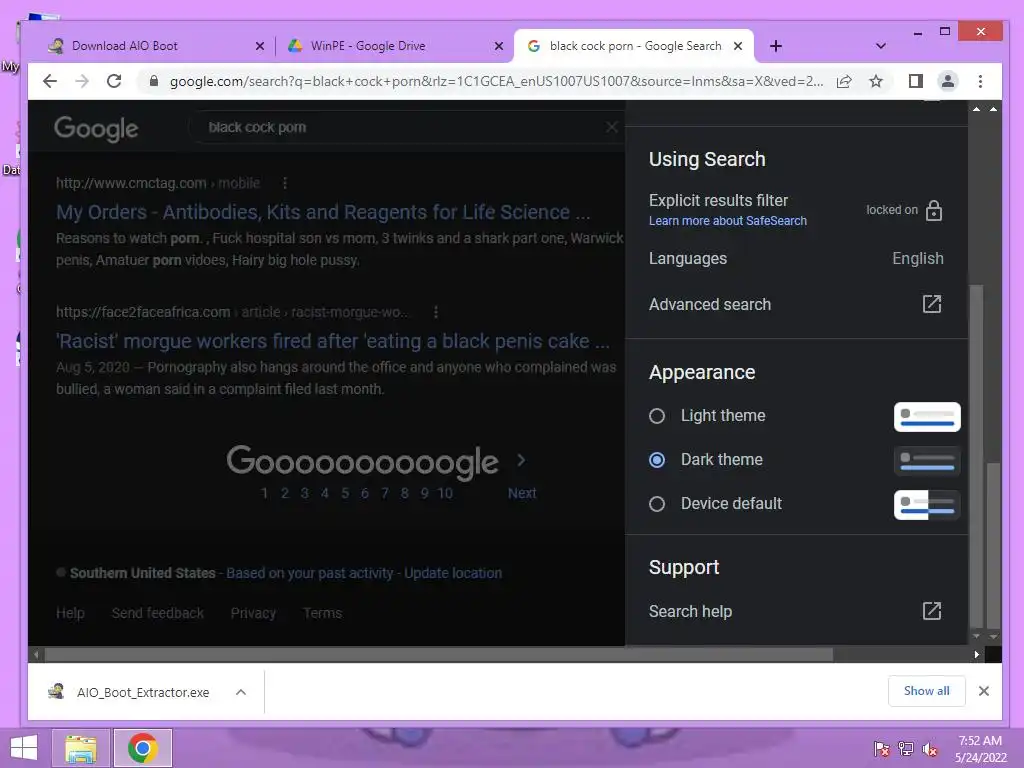
Task: Open the Chrome profile avatar
Action: pos(948,81)
